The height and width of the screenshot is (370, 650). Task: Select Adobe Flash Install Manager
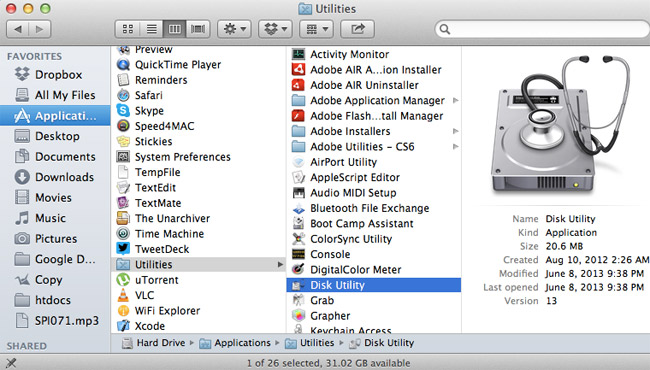pyautogui.click(x=374, y=116)
